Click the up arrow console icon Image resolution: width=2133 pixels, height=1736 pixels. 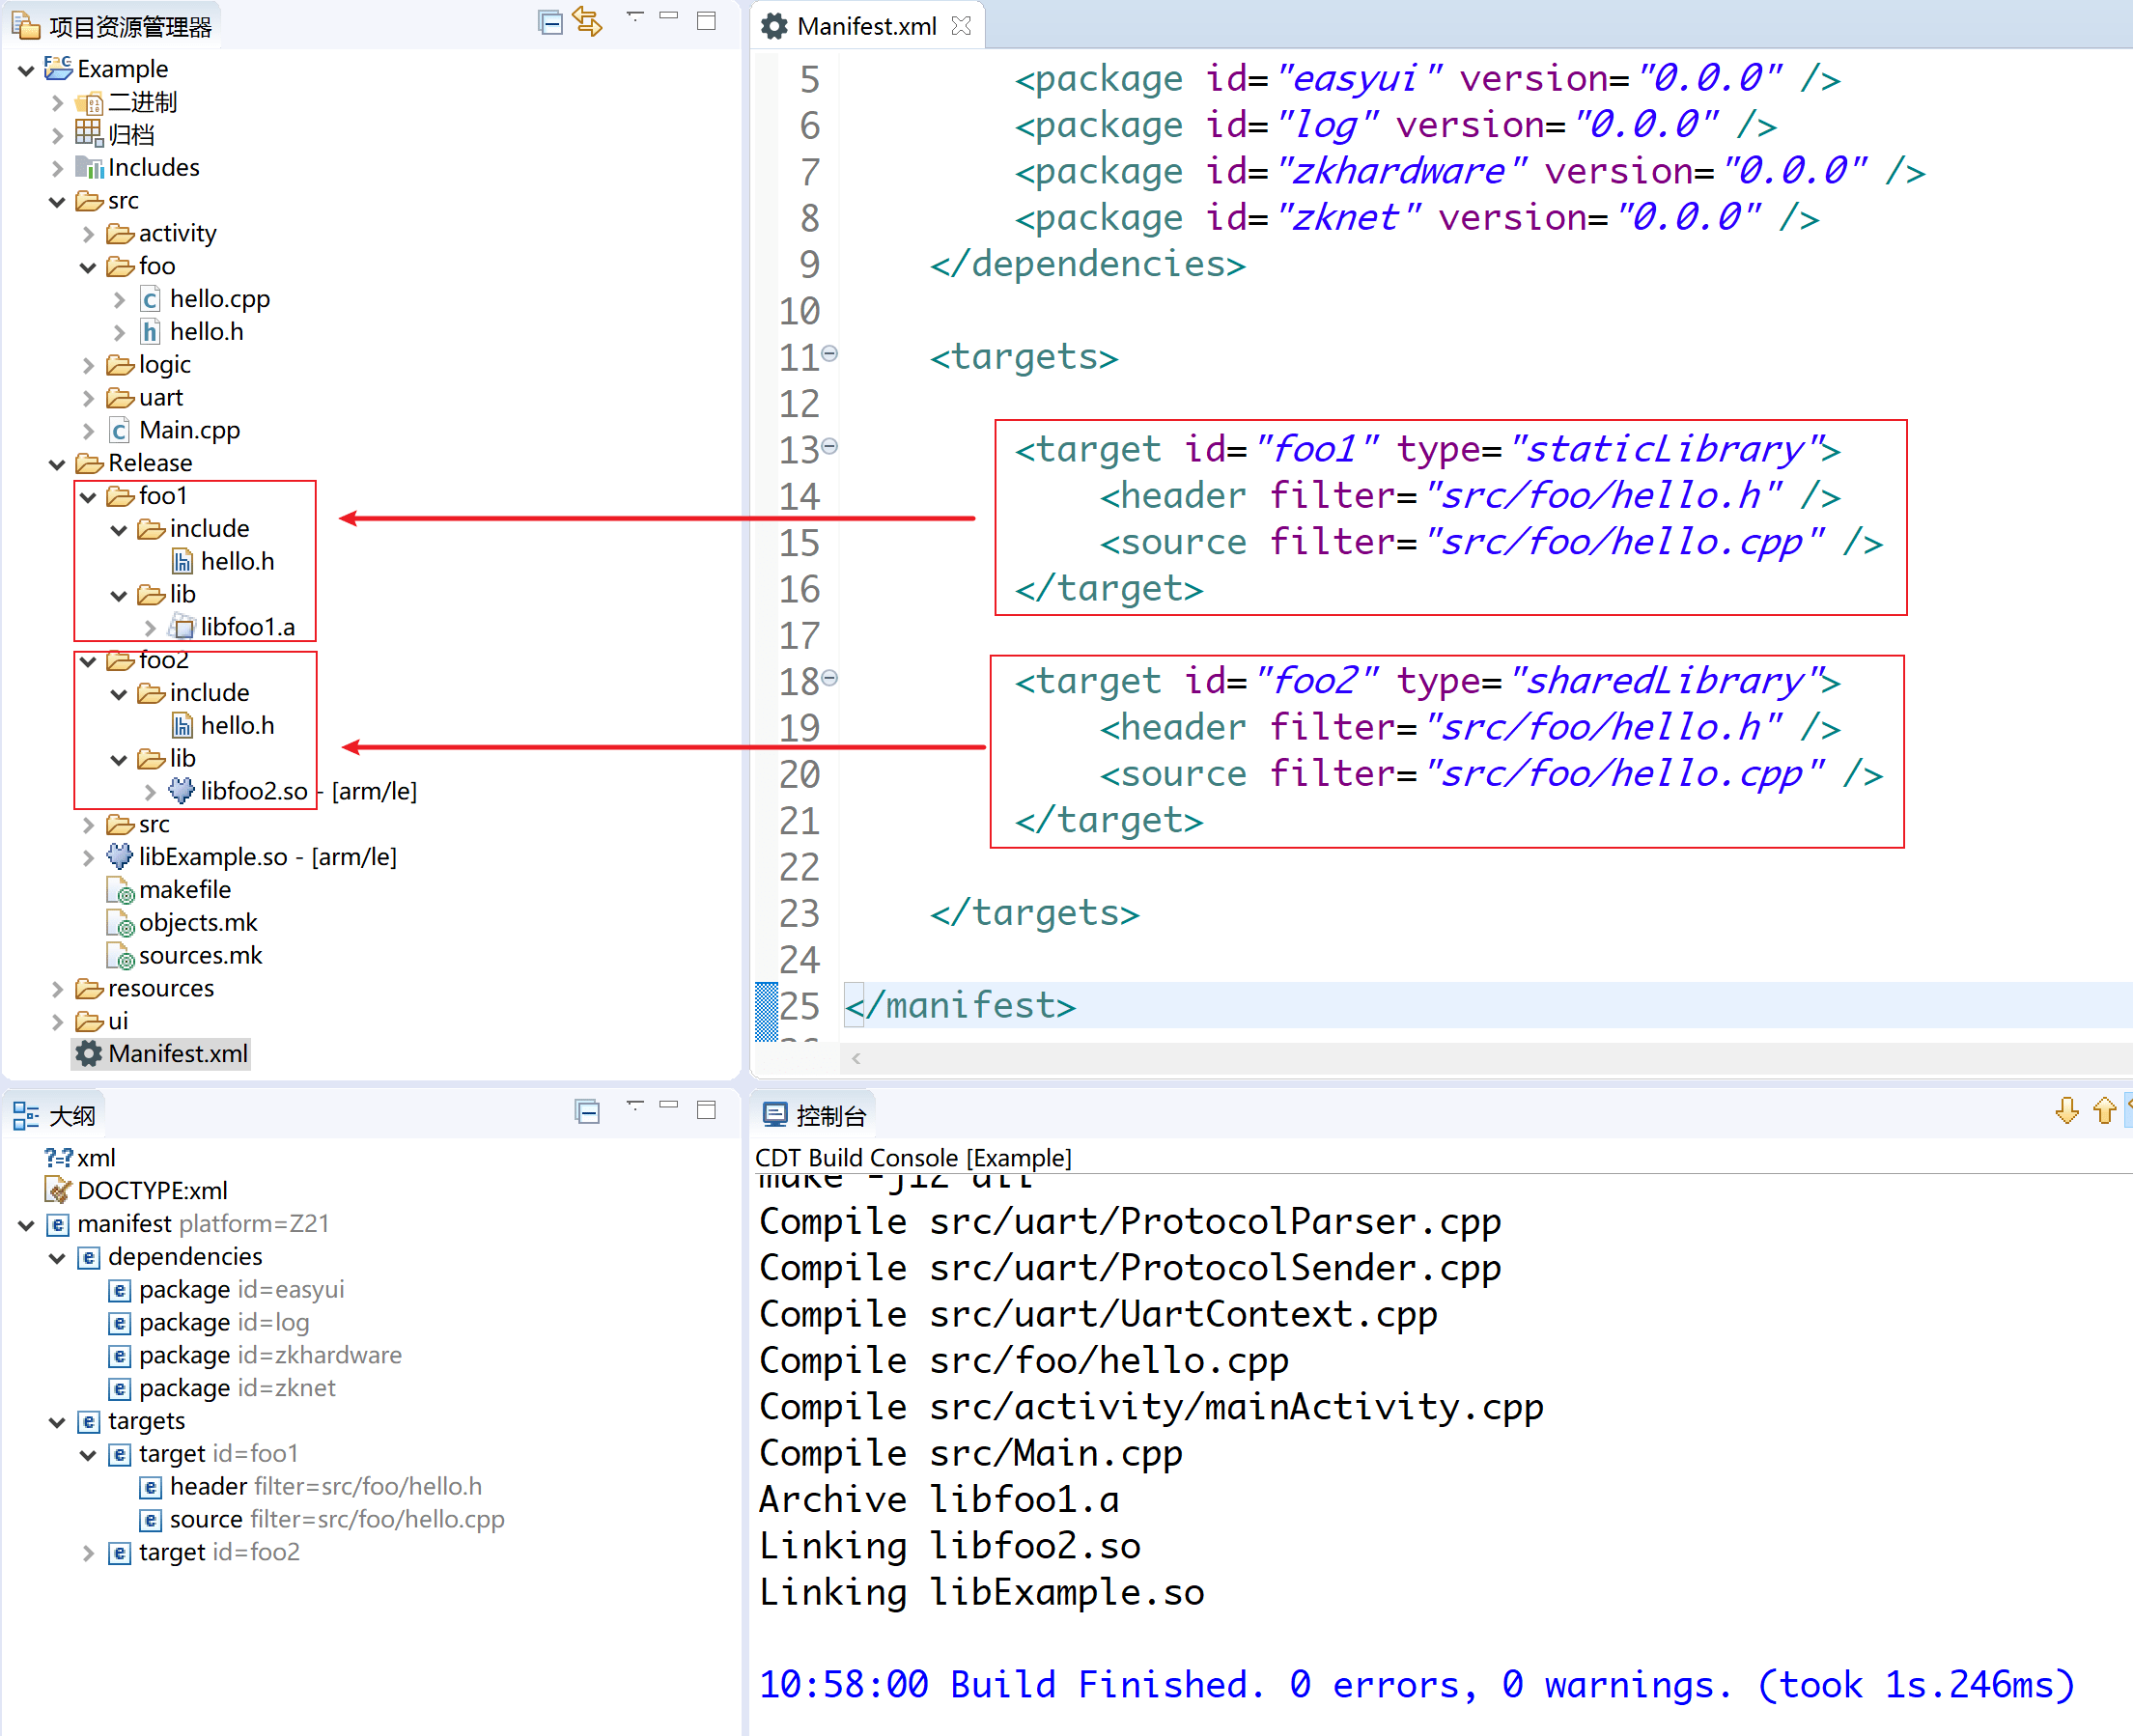tap(2104, 1111)
